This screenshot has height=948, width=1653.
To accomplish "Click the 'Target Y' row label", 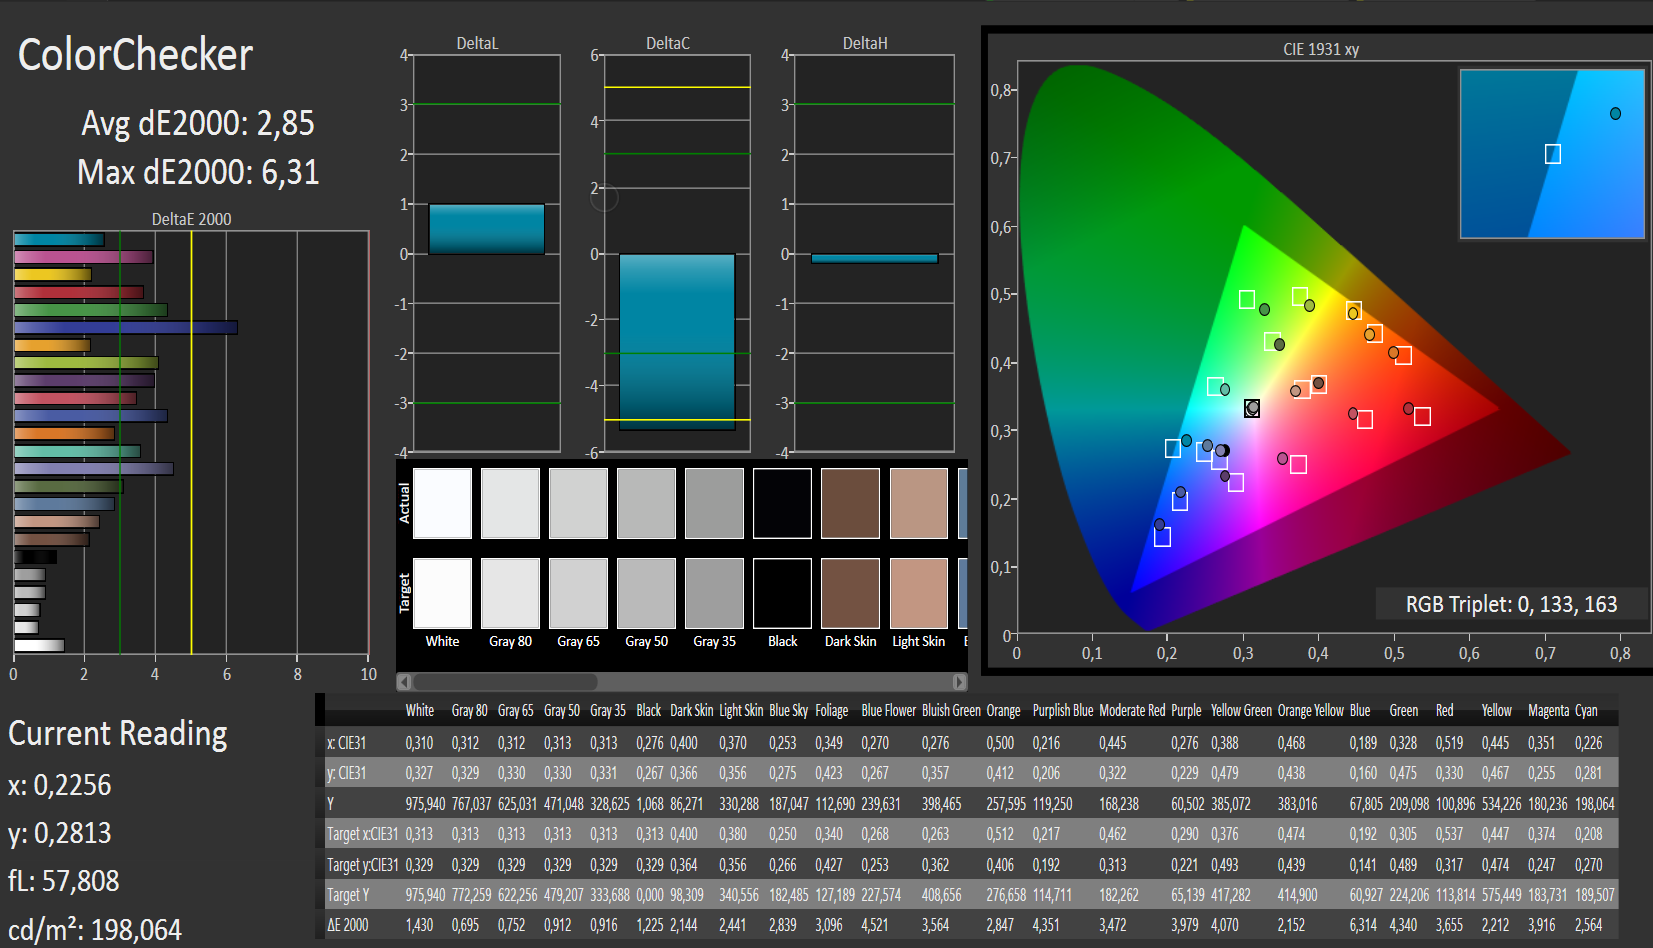I will [x=348, y=895].
